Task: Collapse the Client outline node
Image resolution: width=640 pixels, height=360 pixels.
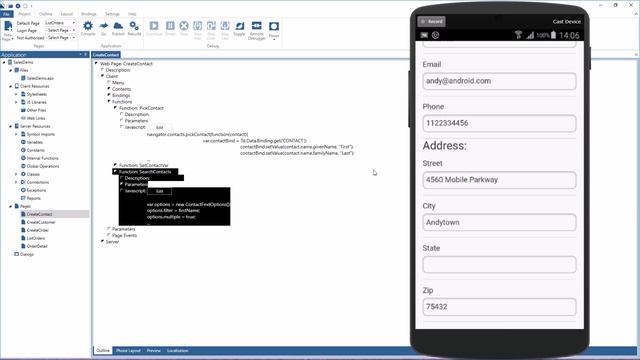Action: pos(102,76)
